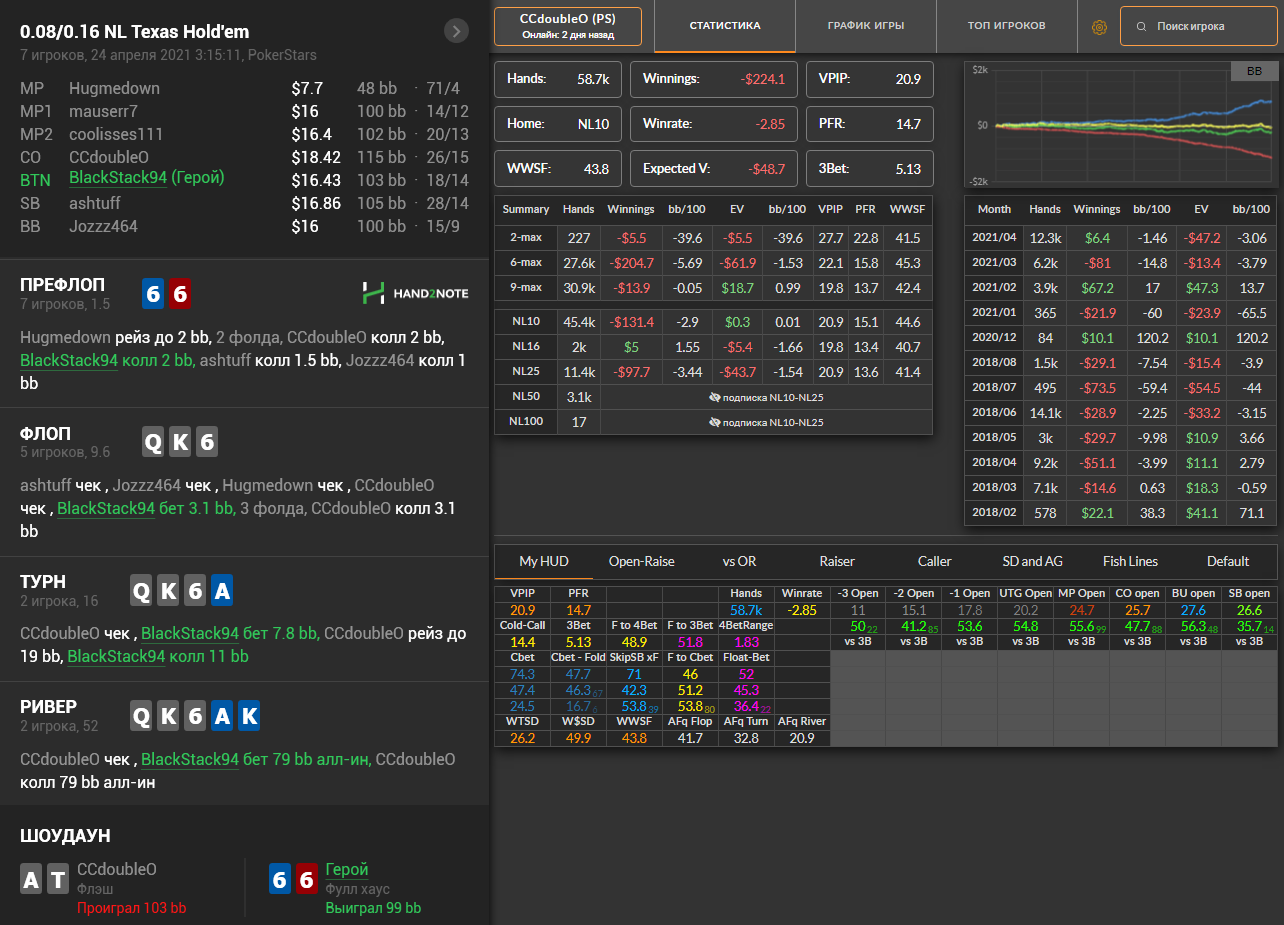Image resolution: width=1284 pixels, height=925 pixels.
Task: Click the Home NL10 stat box
Action: pos(558,124)
